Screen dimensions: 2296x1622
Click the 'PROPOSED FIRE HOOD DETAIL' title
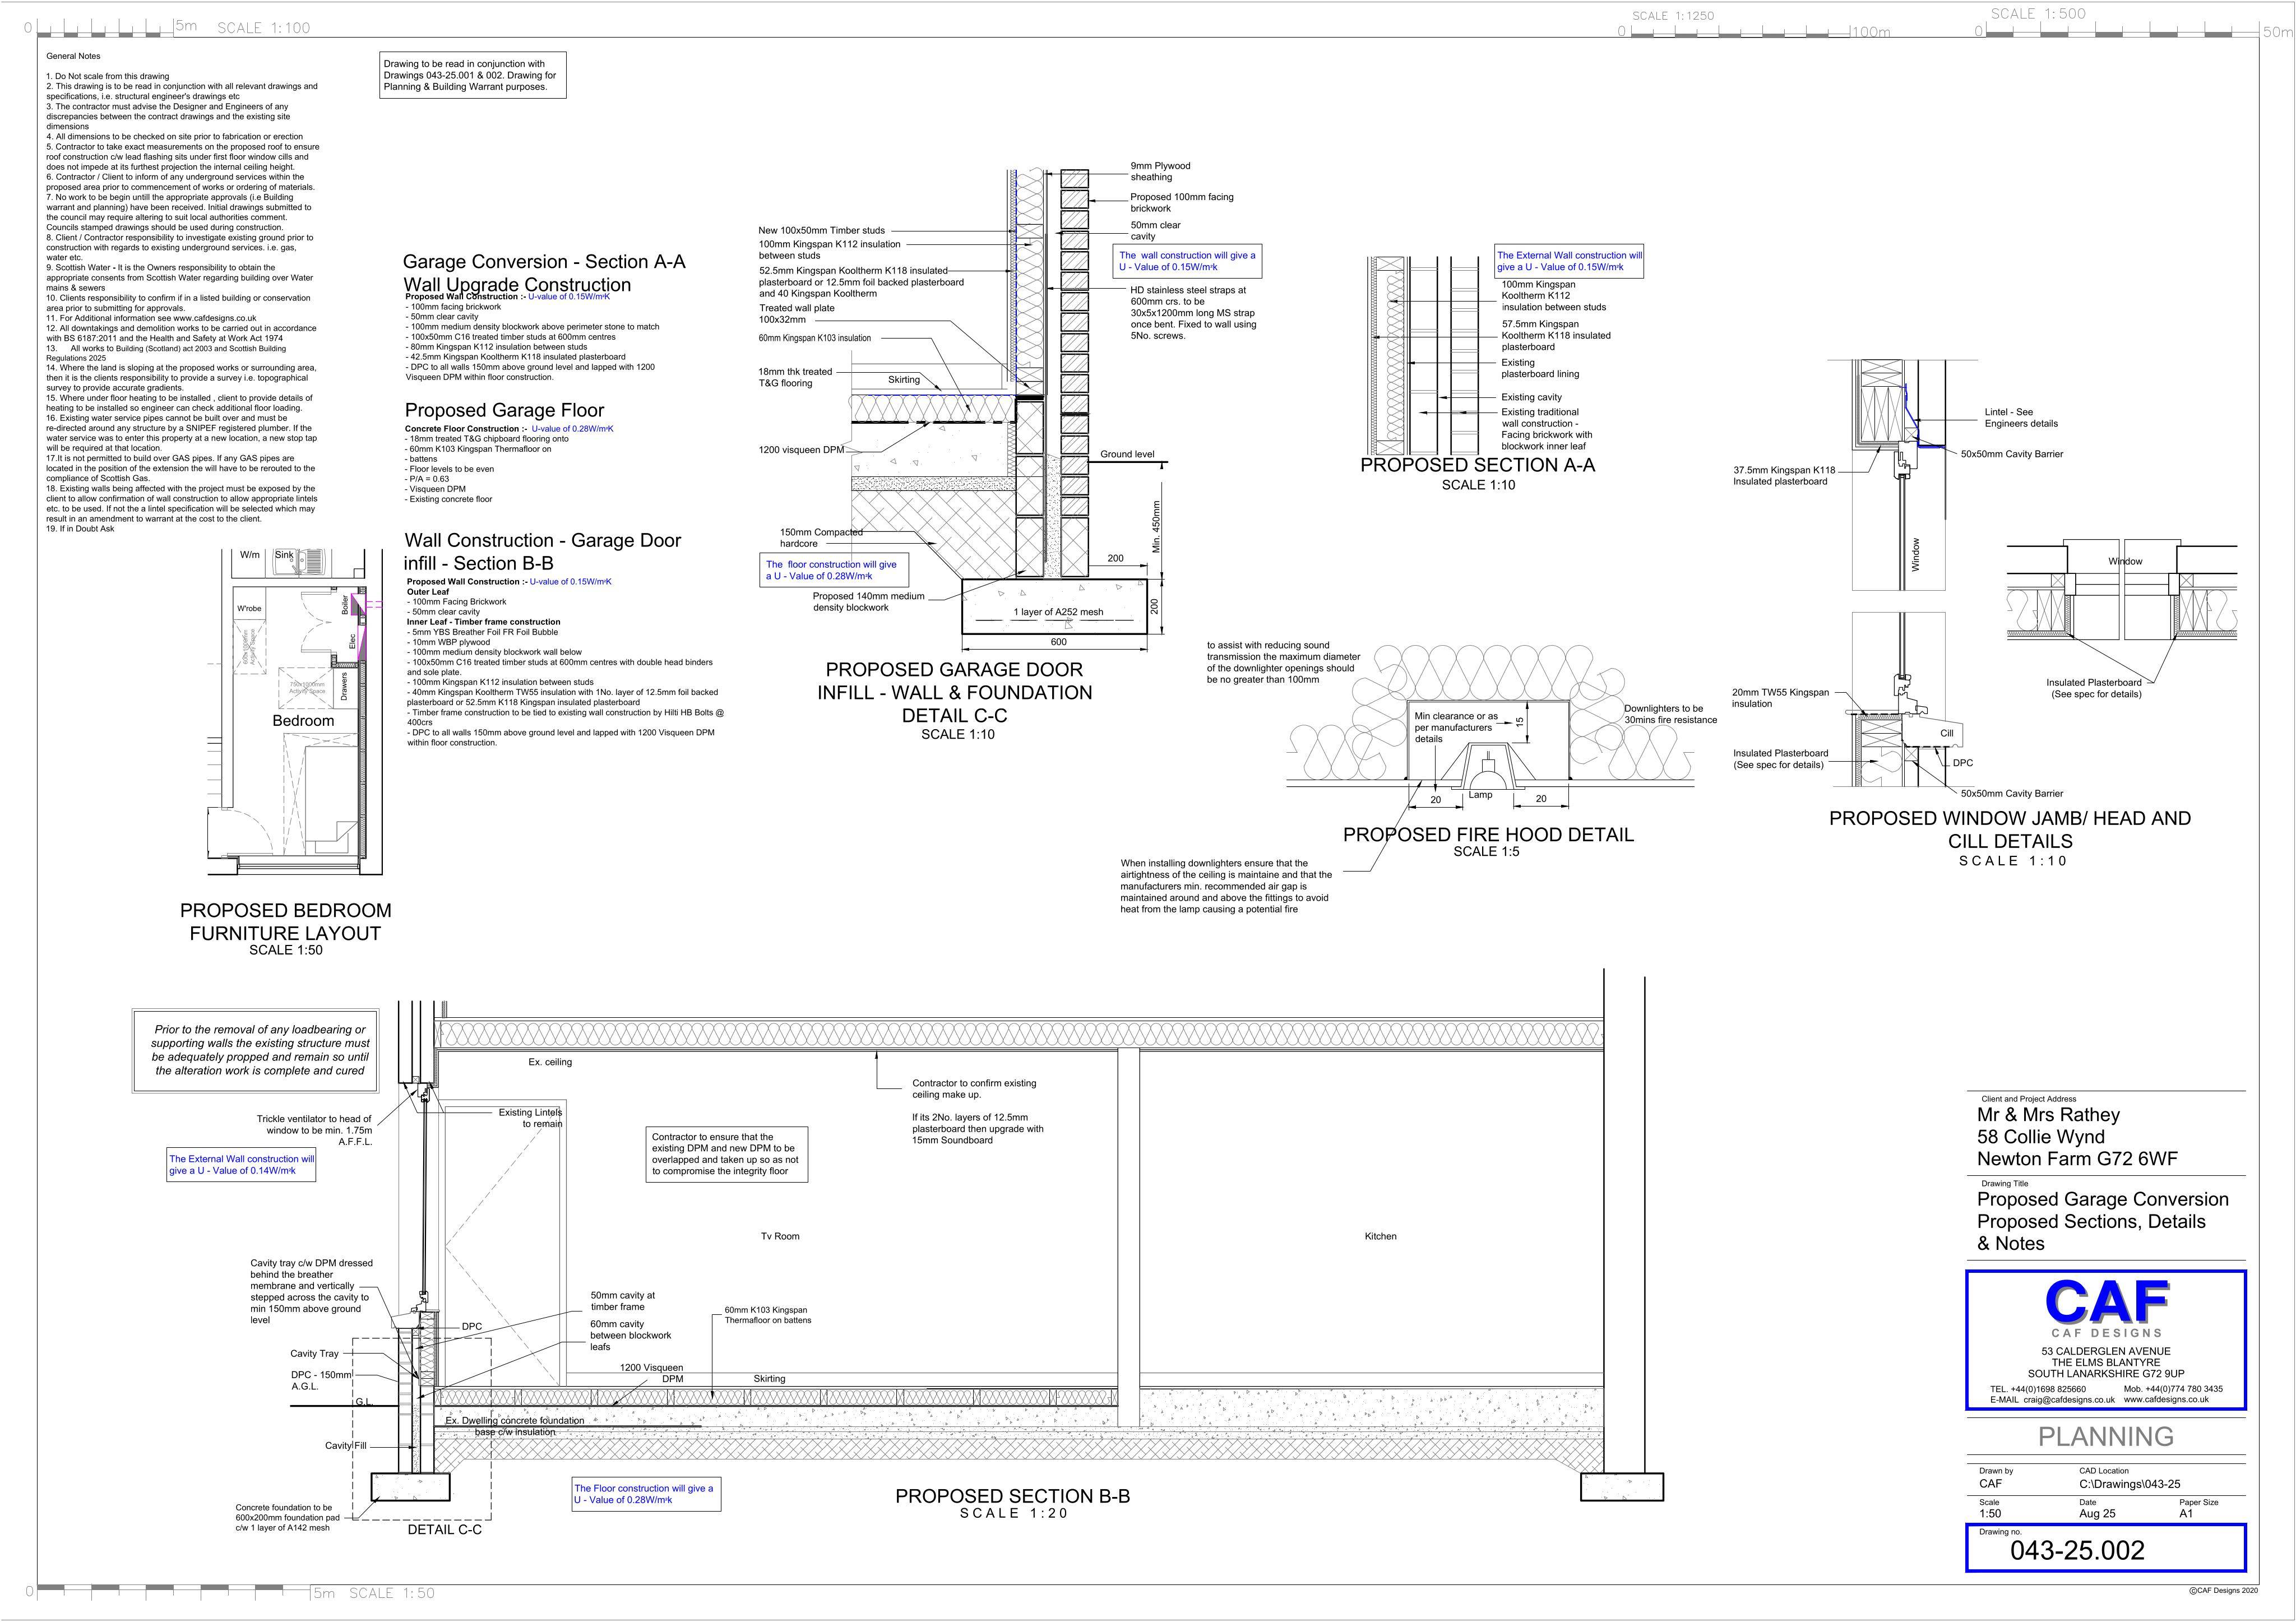pos(1488,834)
